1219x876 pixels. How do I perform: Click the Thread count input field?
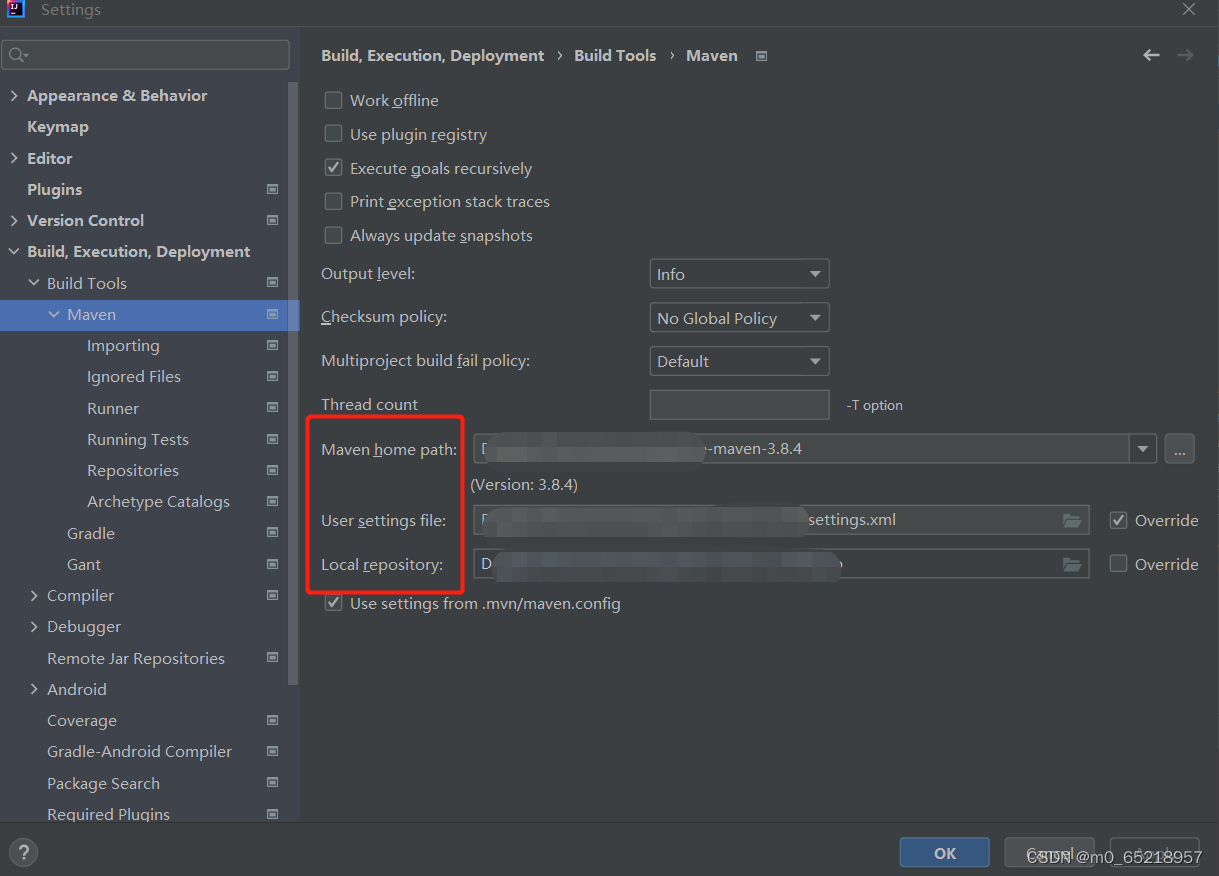coord(739,405)
